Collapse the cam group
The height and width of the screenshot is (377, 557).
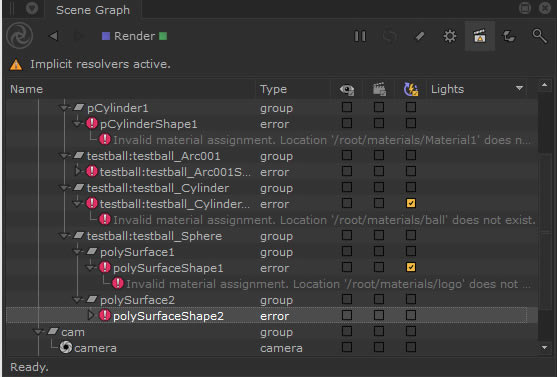[38, 332]
